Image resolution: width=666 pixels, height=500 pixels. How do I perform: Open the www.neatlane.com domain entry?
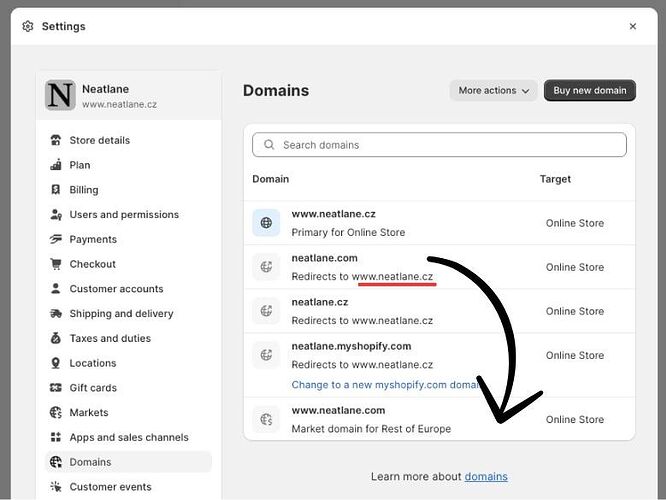coord(439,419)
